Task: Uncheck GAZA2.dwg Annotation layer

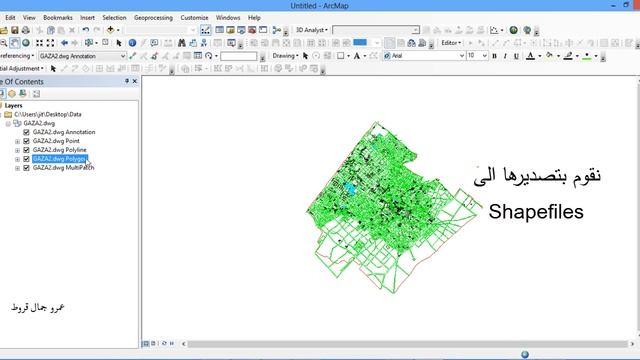Action: click(x=27, y=132)
